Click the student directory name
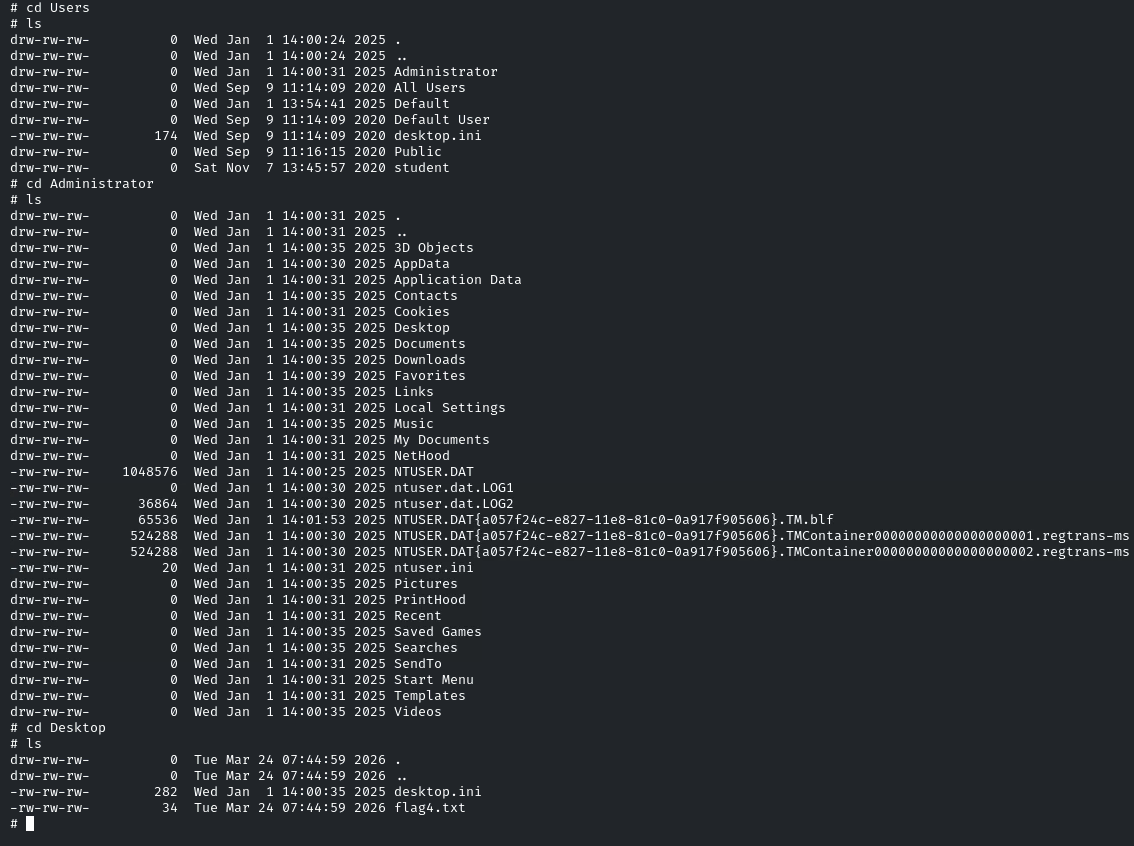 422,168
